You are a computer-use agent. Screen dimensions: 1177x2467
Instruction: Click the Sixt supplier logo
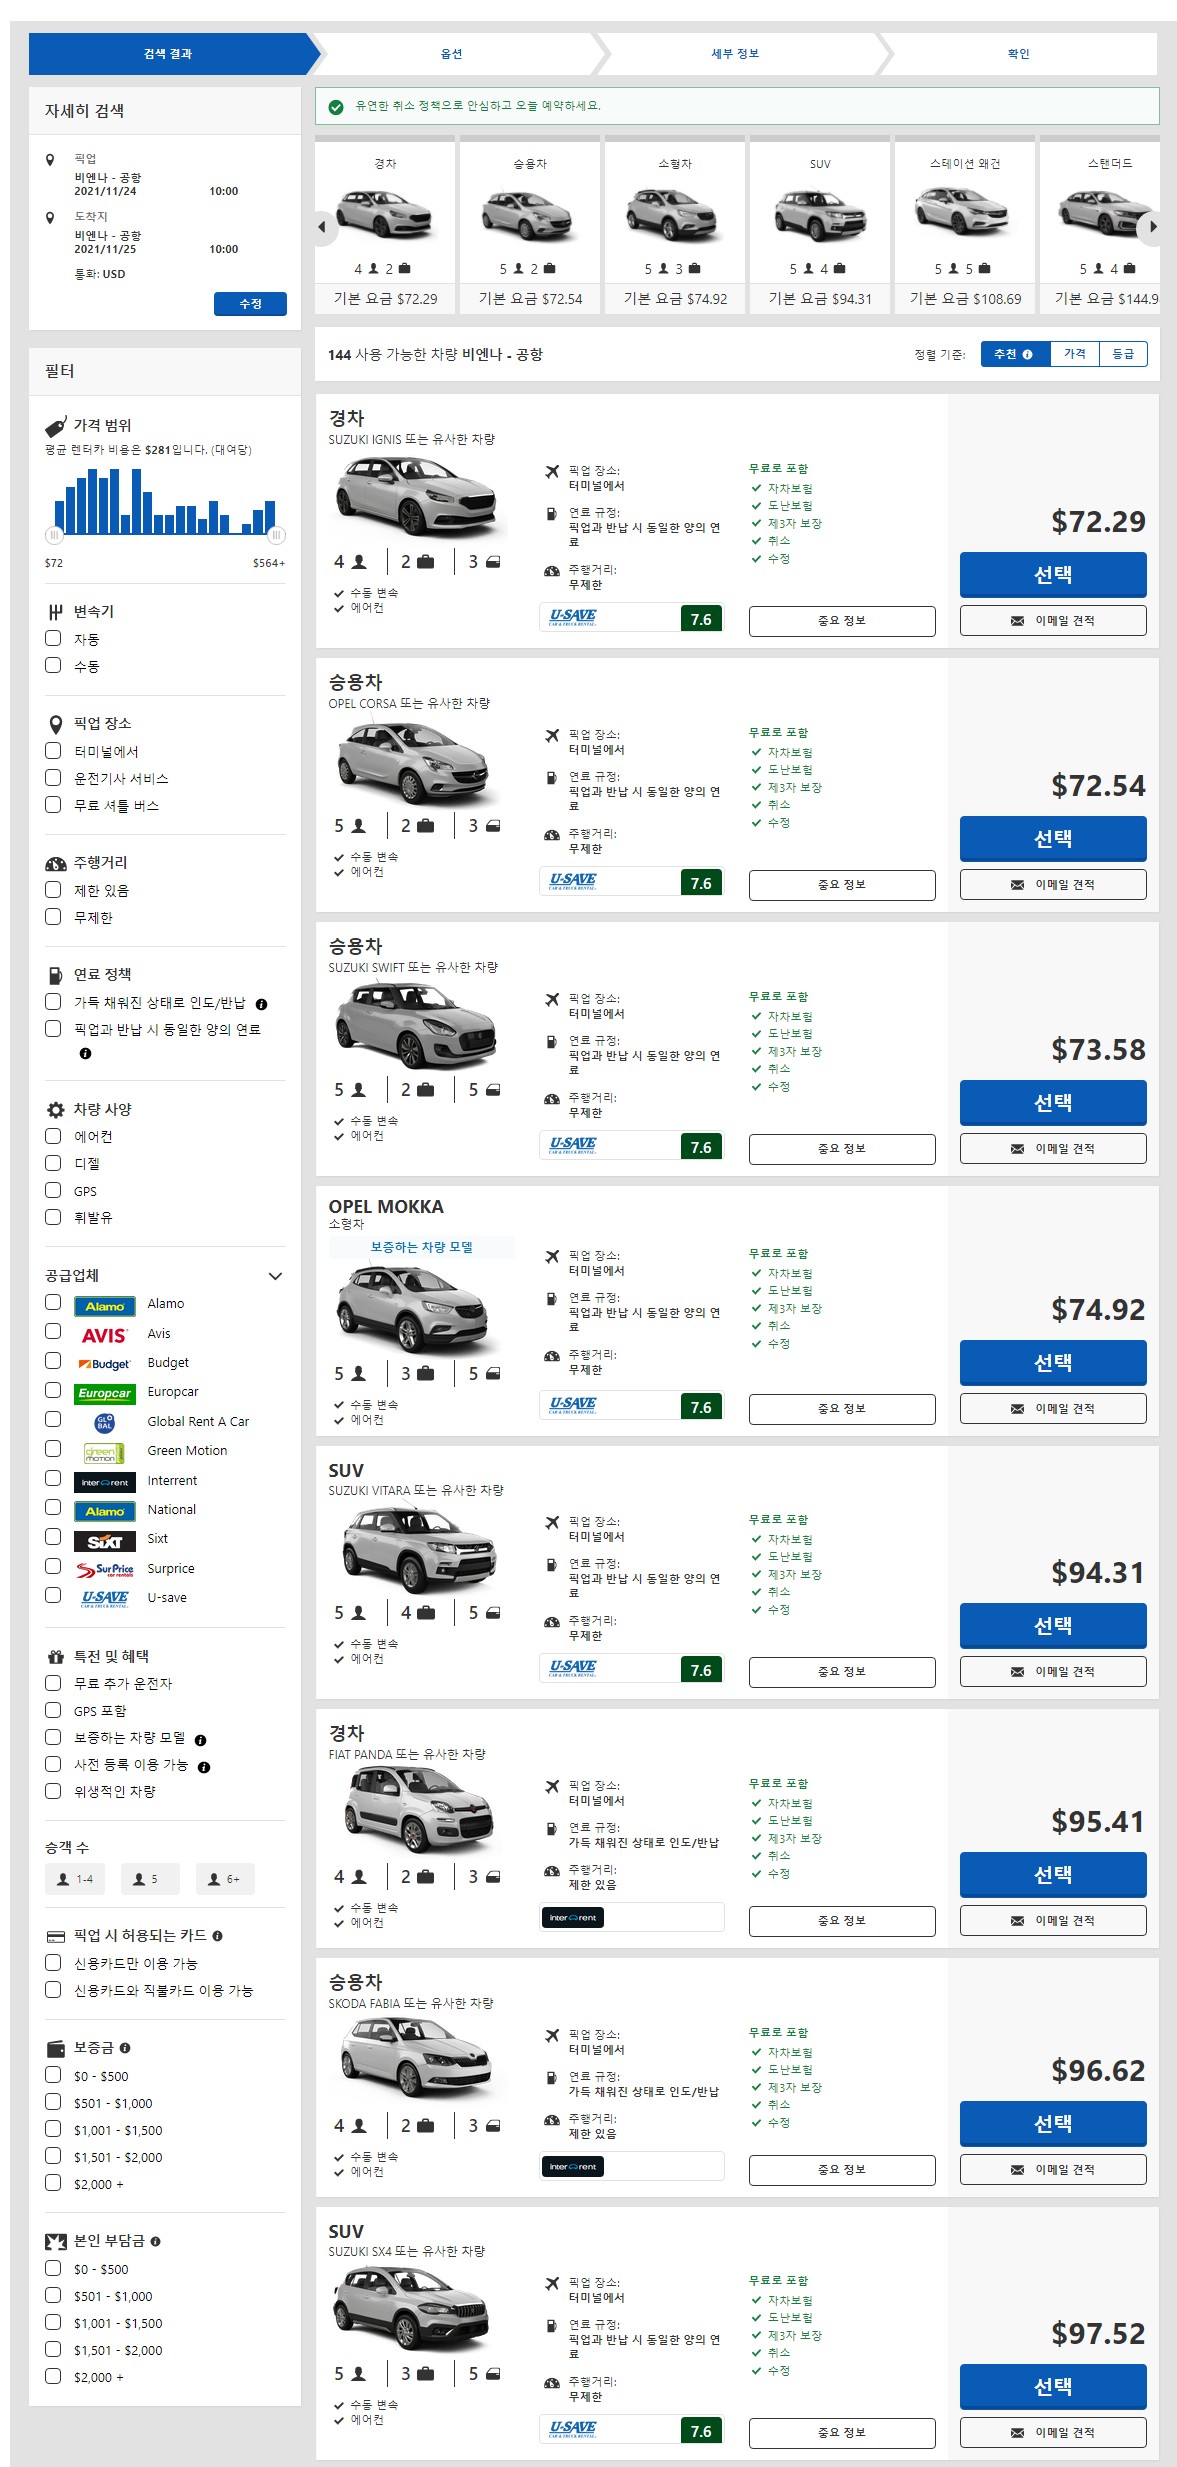[x=104, y=1541]
